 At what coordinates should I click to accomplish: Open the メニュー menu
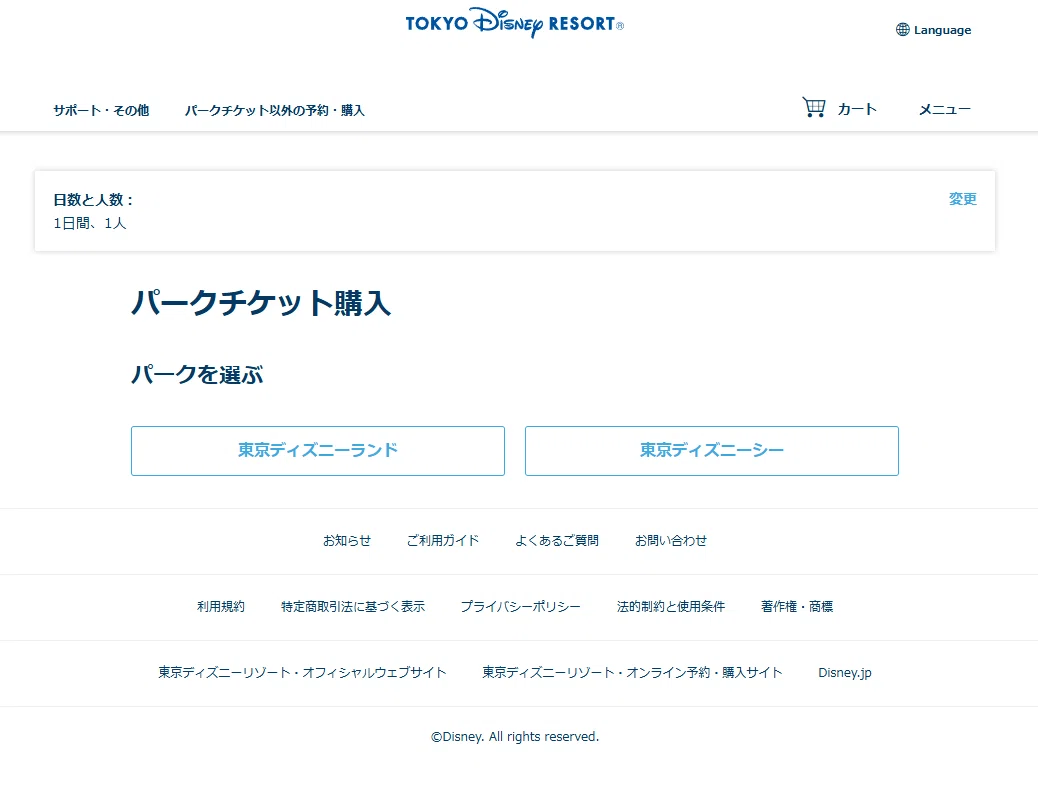point(945,109)
